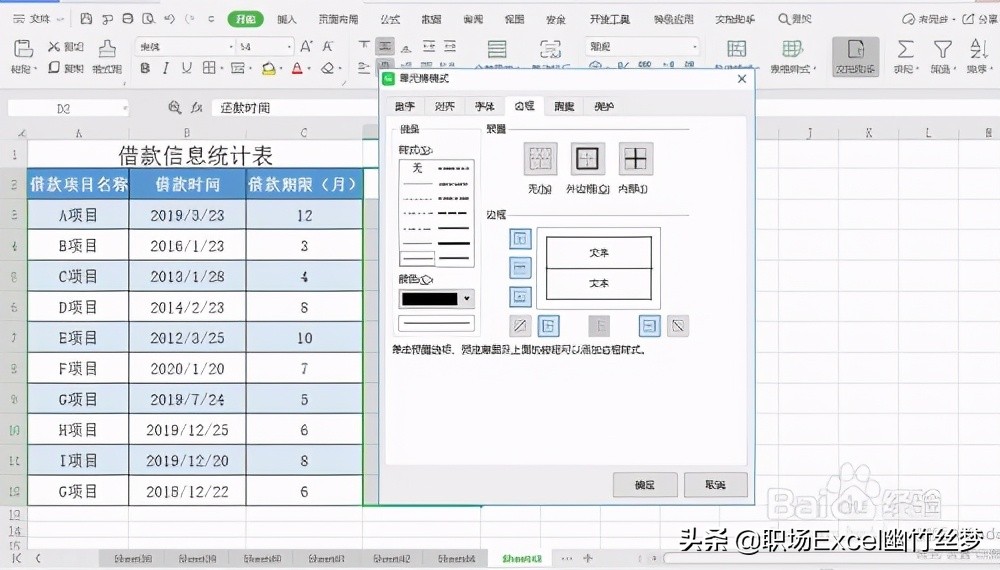Screen dimensions: 1000x570
Task: Switch to the Protection tab in dialog
Action: pos(603,106)
